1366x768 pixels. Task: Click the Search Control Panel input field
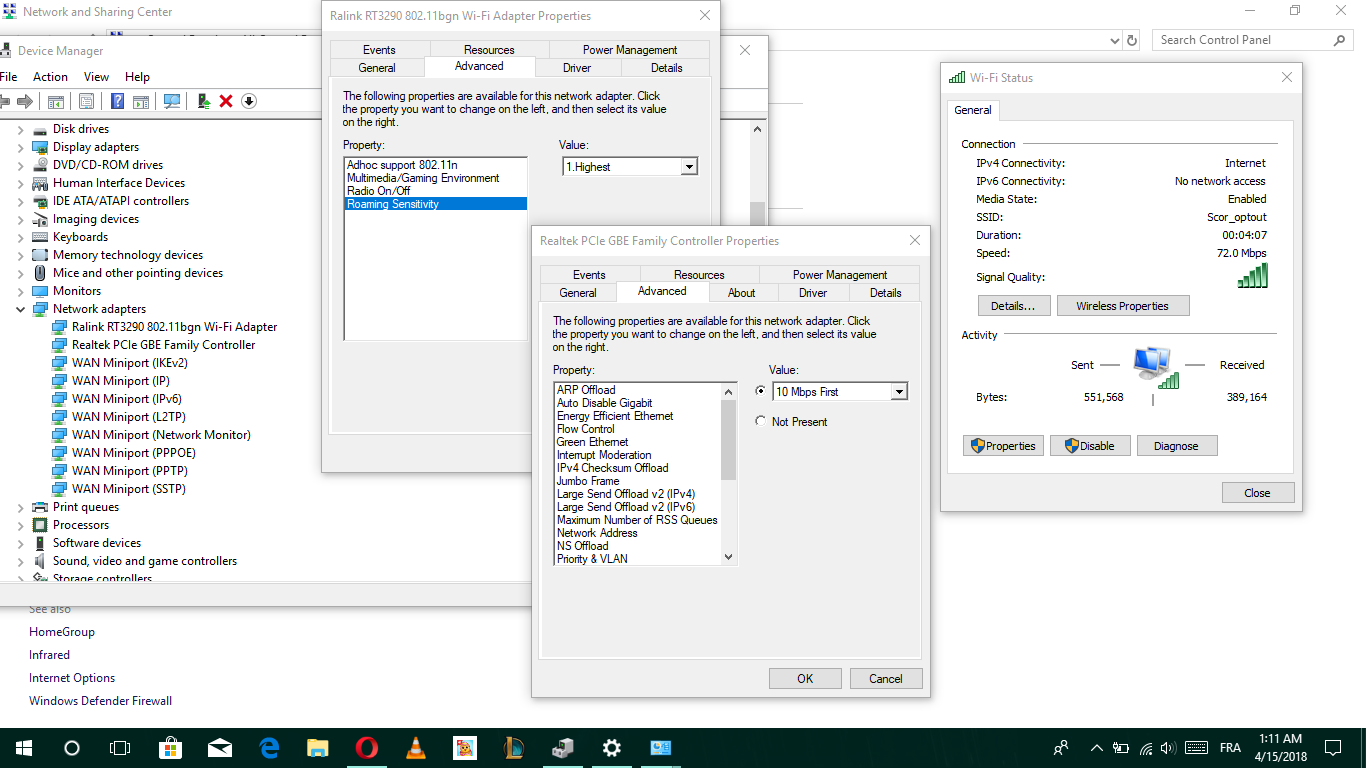point(1253,40)
